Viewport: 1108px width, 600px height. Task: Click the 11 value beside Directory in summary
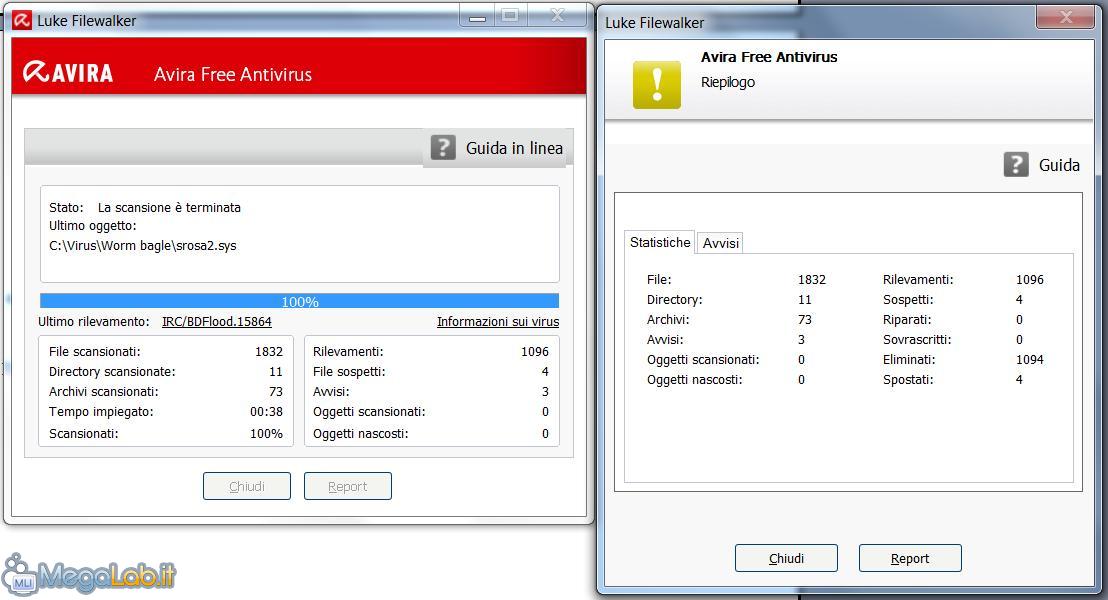805,300
